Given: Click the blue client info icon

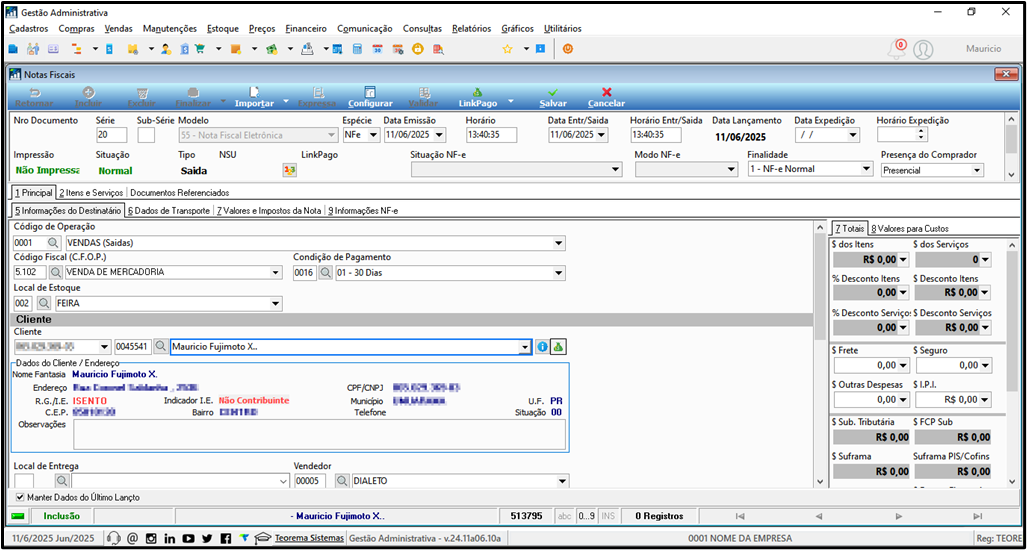Looking at the screenshot, I should point(542,347).
